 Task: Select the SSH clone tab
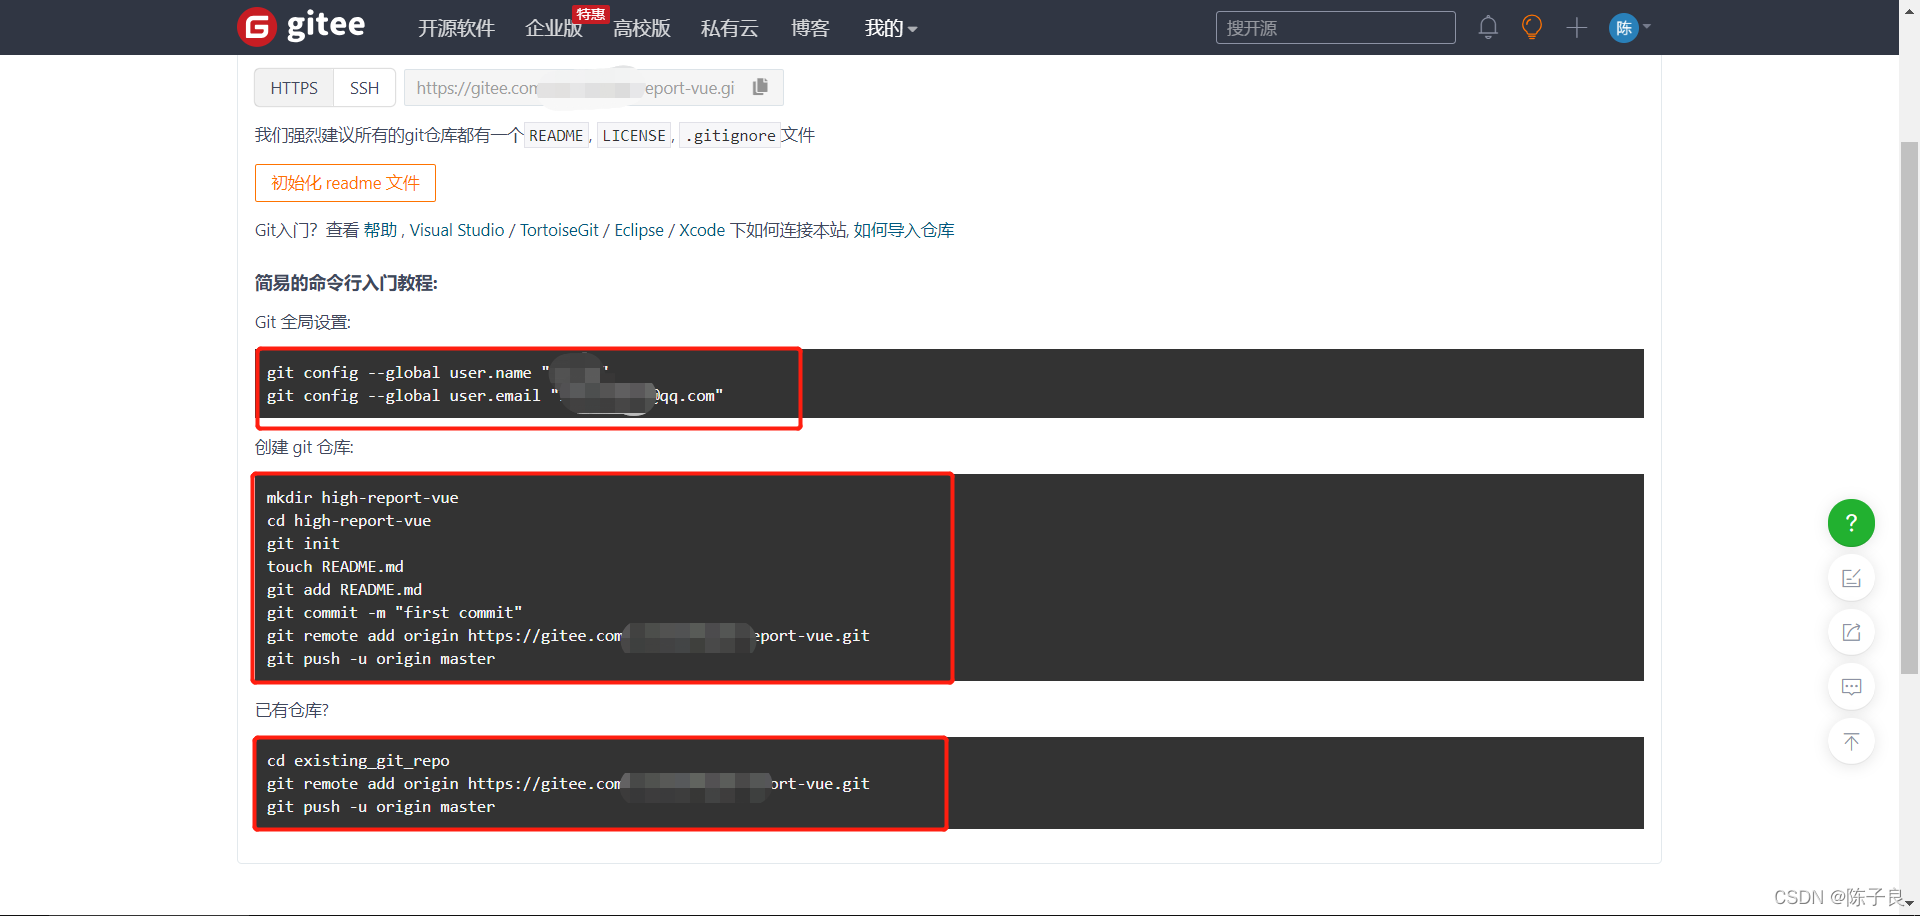364,88
